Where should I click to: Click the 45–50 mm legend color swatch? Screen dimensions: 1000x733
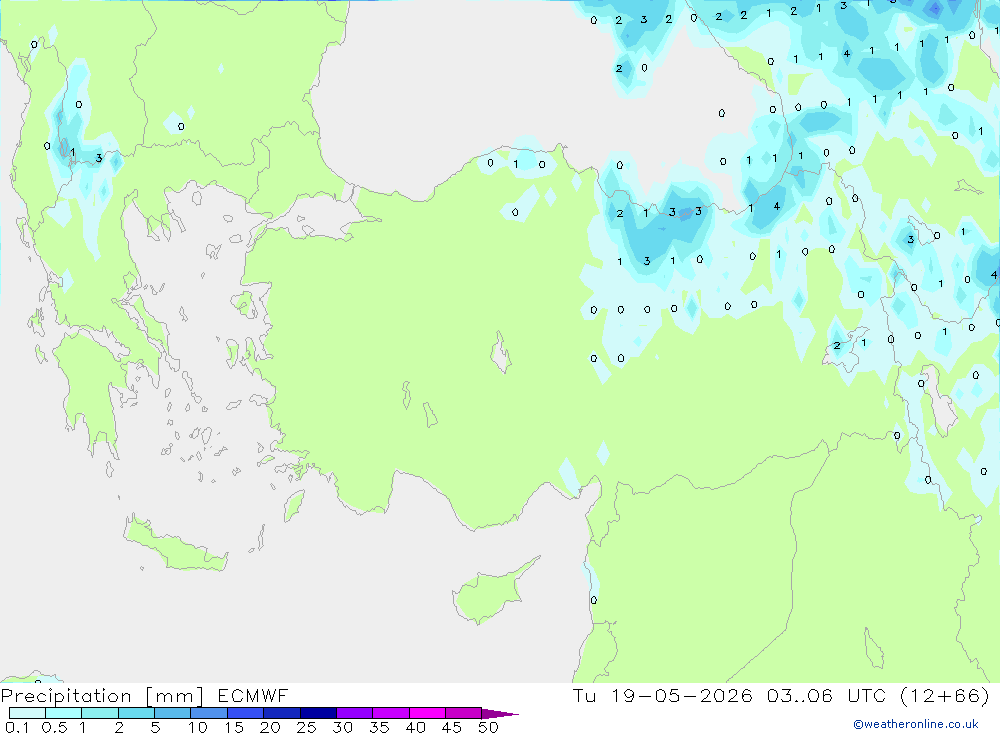tap(463, 713)
